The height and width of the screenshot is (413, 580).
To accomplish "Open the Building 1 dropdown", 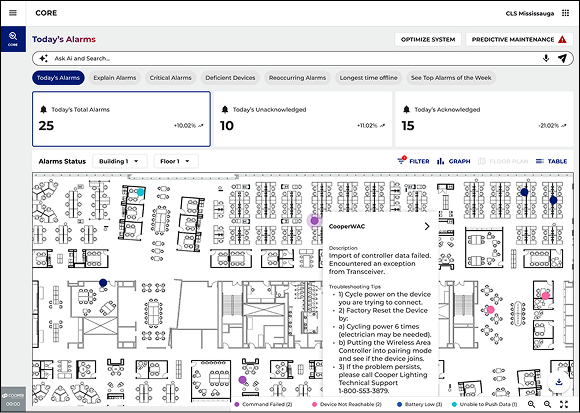I will point(120,161).
